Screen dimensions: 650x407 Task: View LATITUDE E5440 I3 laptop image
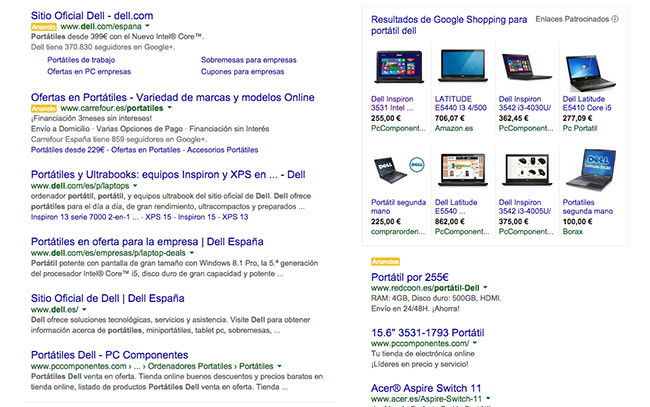pos(463,65)
